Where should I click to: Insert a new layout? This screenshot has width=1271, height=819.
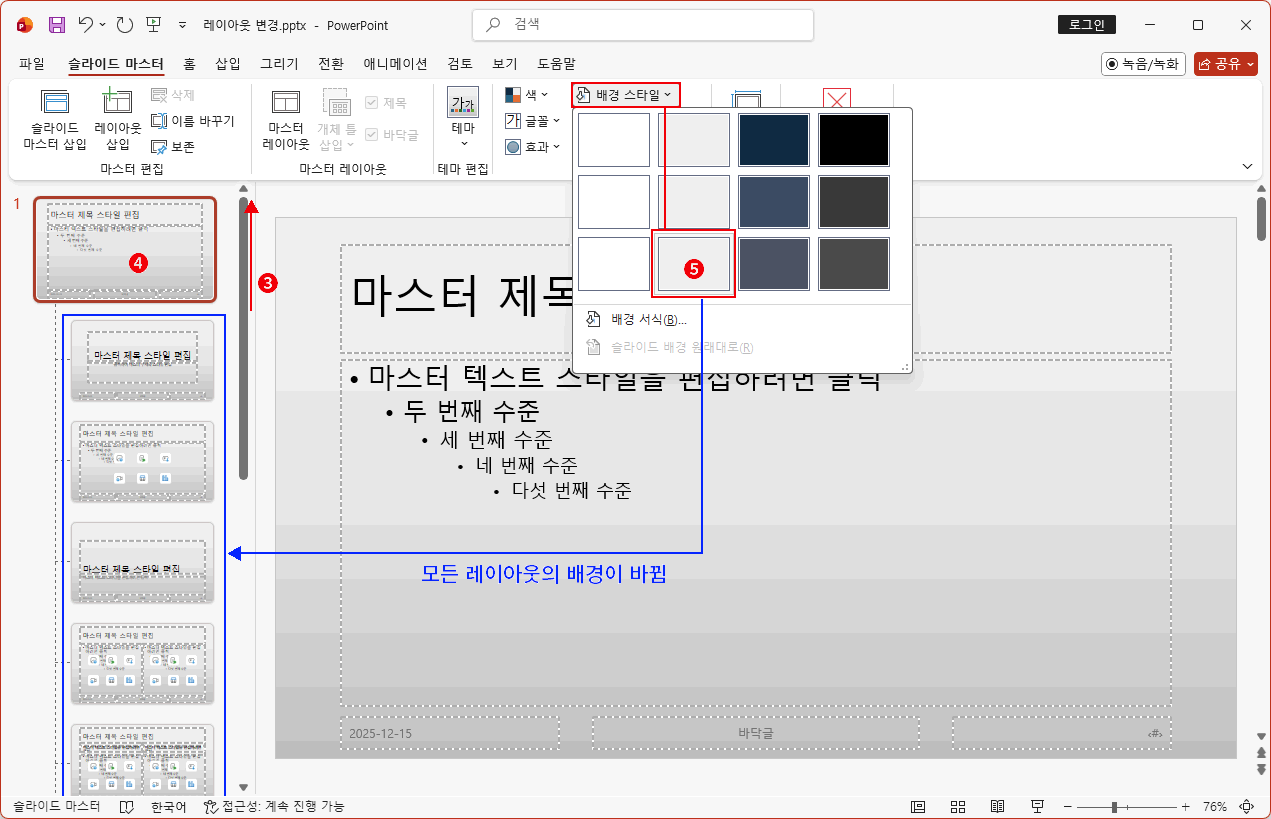117,122
